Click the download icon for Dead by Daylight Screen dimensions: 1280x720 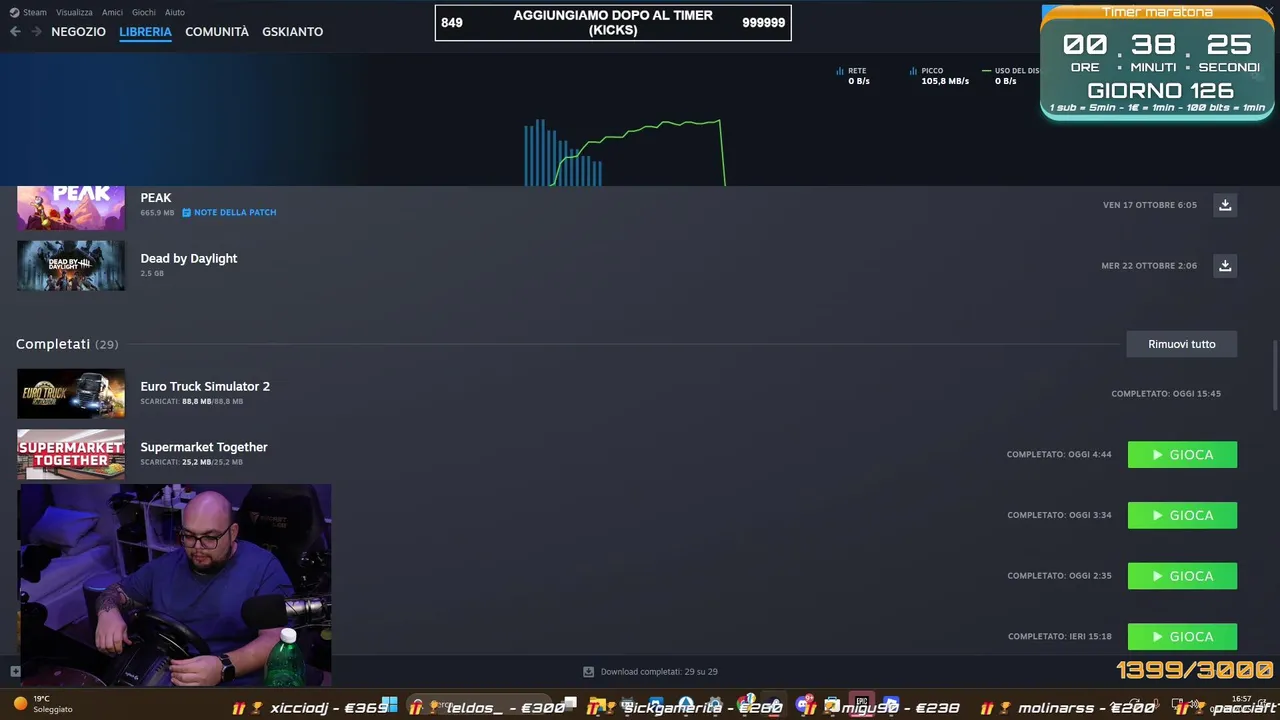click(1225, 266)
